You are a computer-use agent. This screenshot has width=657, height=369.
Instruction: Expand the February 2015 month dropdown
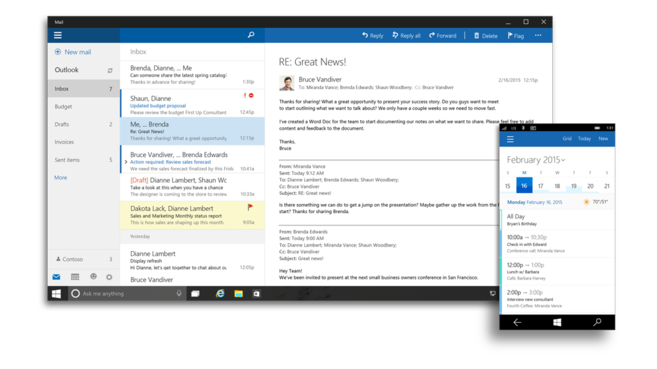click(536, 160)
